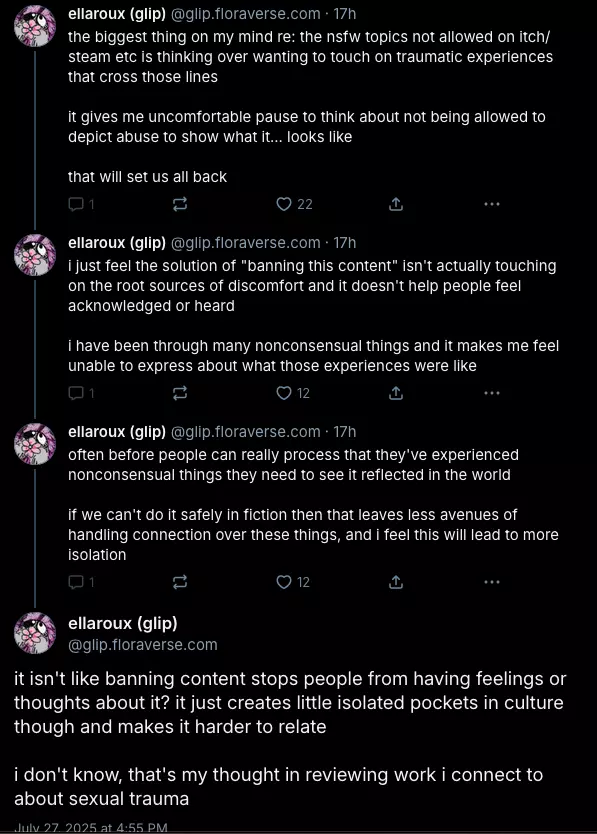Like the second post with 12 likes

tap(293, 393)
